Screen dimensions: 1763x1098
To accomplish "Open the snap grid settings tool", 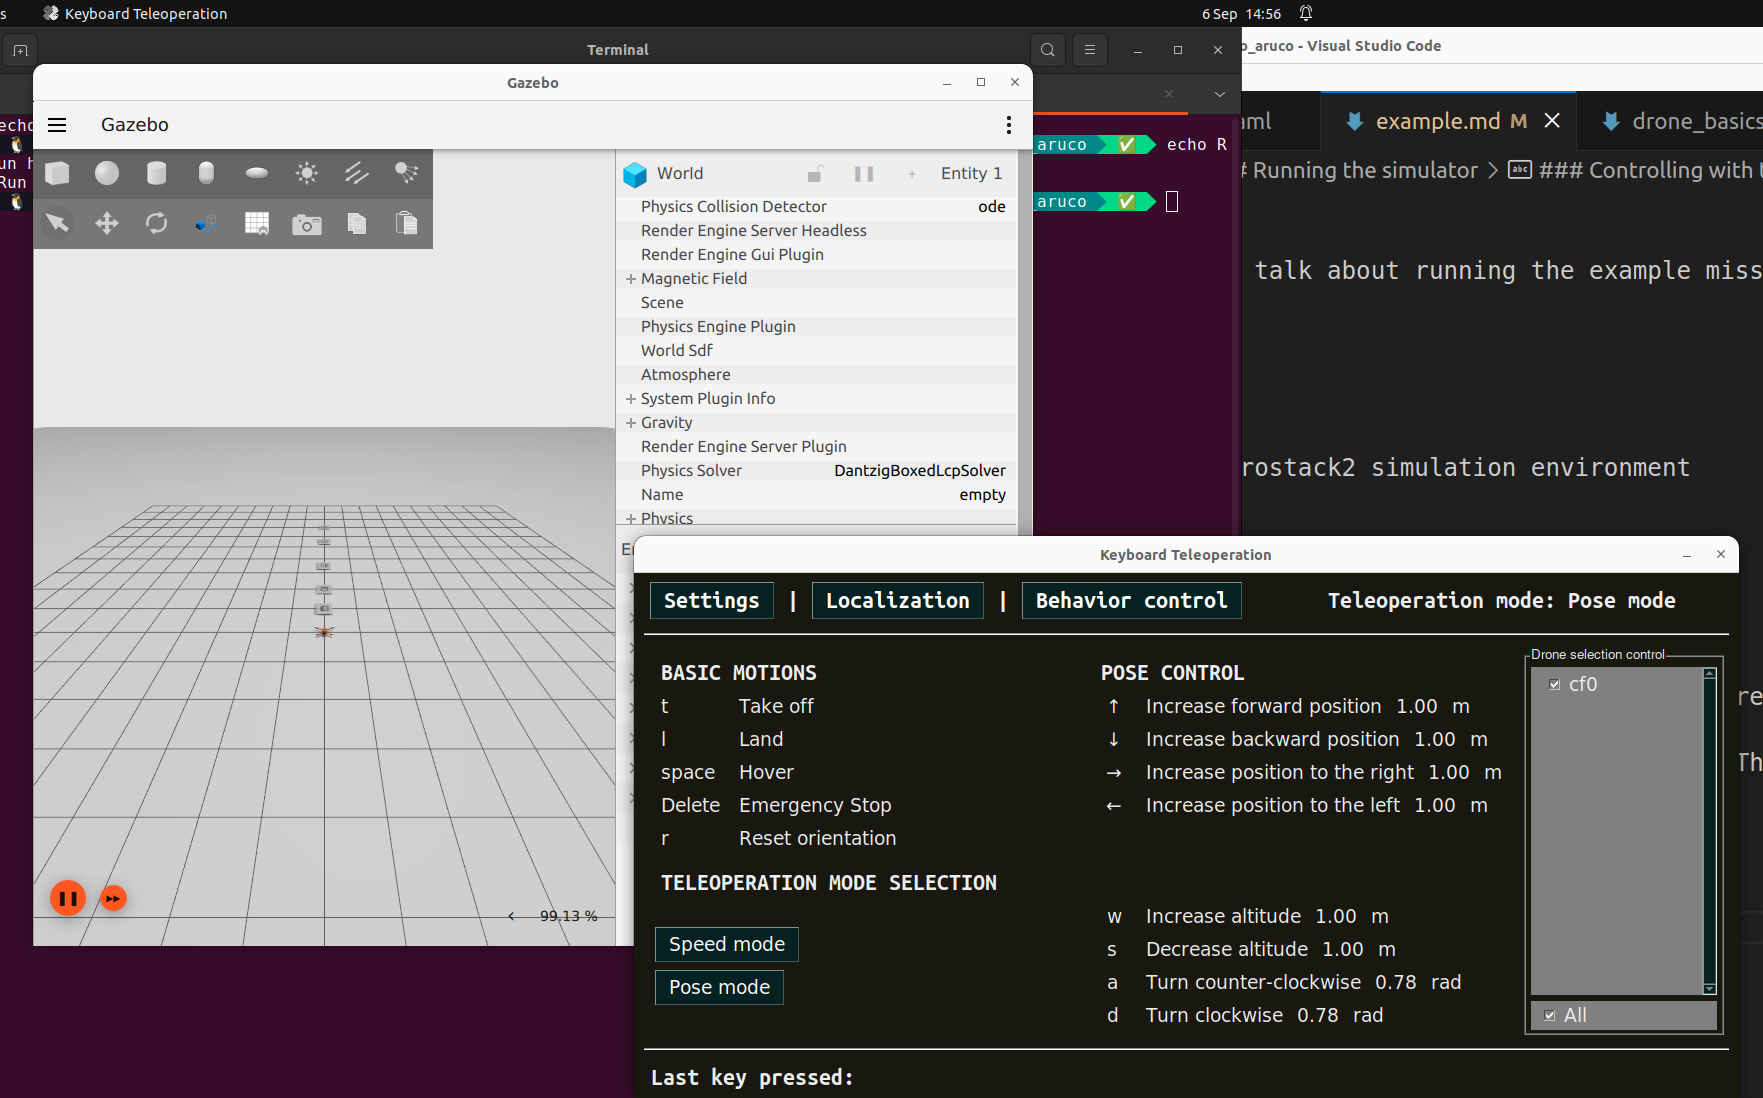I will [x=257, y=223].
